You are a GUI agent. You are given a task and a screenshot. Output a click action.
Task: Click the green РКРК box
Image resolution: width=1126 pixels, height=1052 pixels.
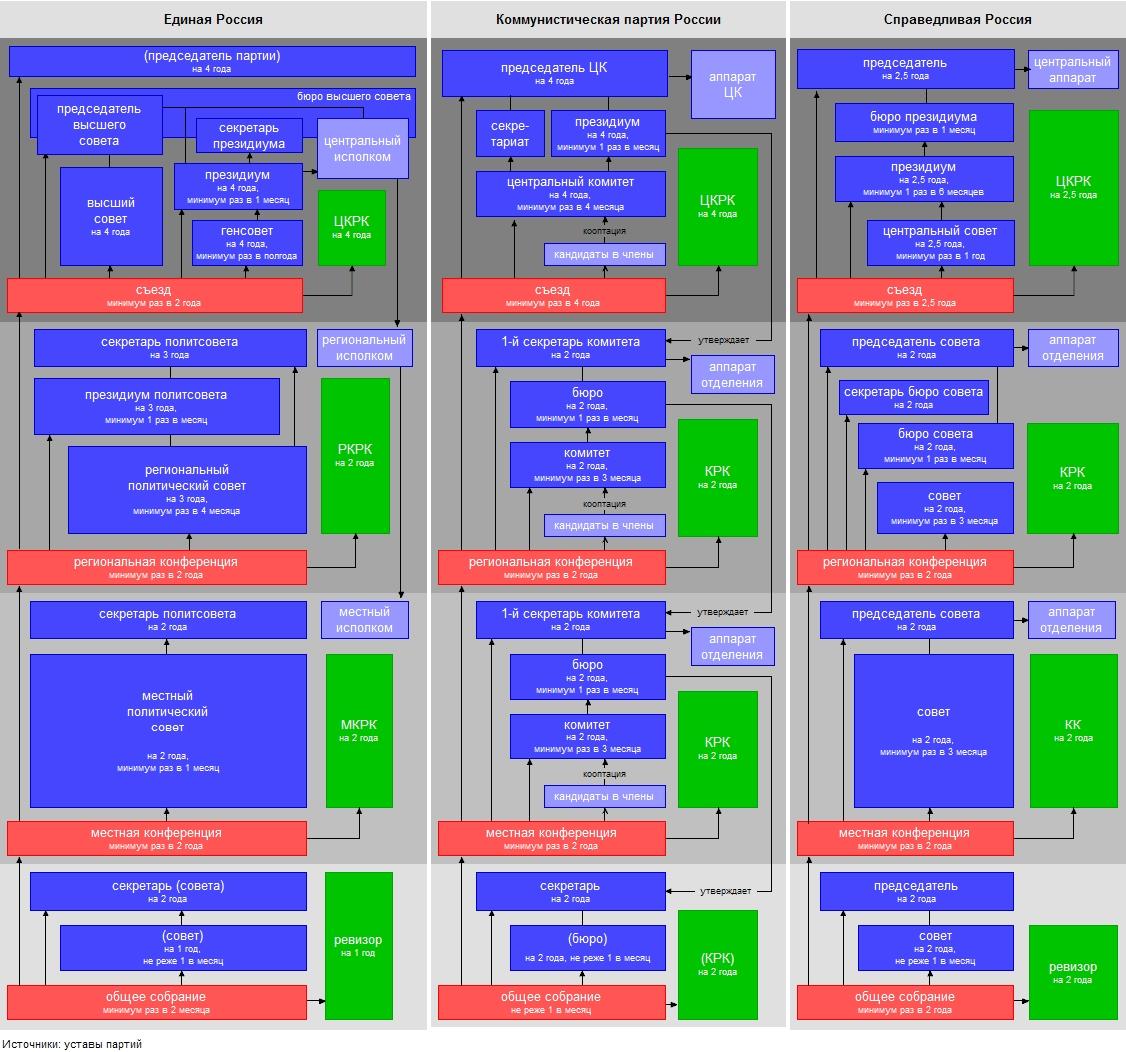[x=355, y=455]
